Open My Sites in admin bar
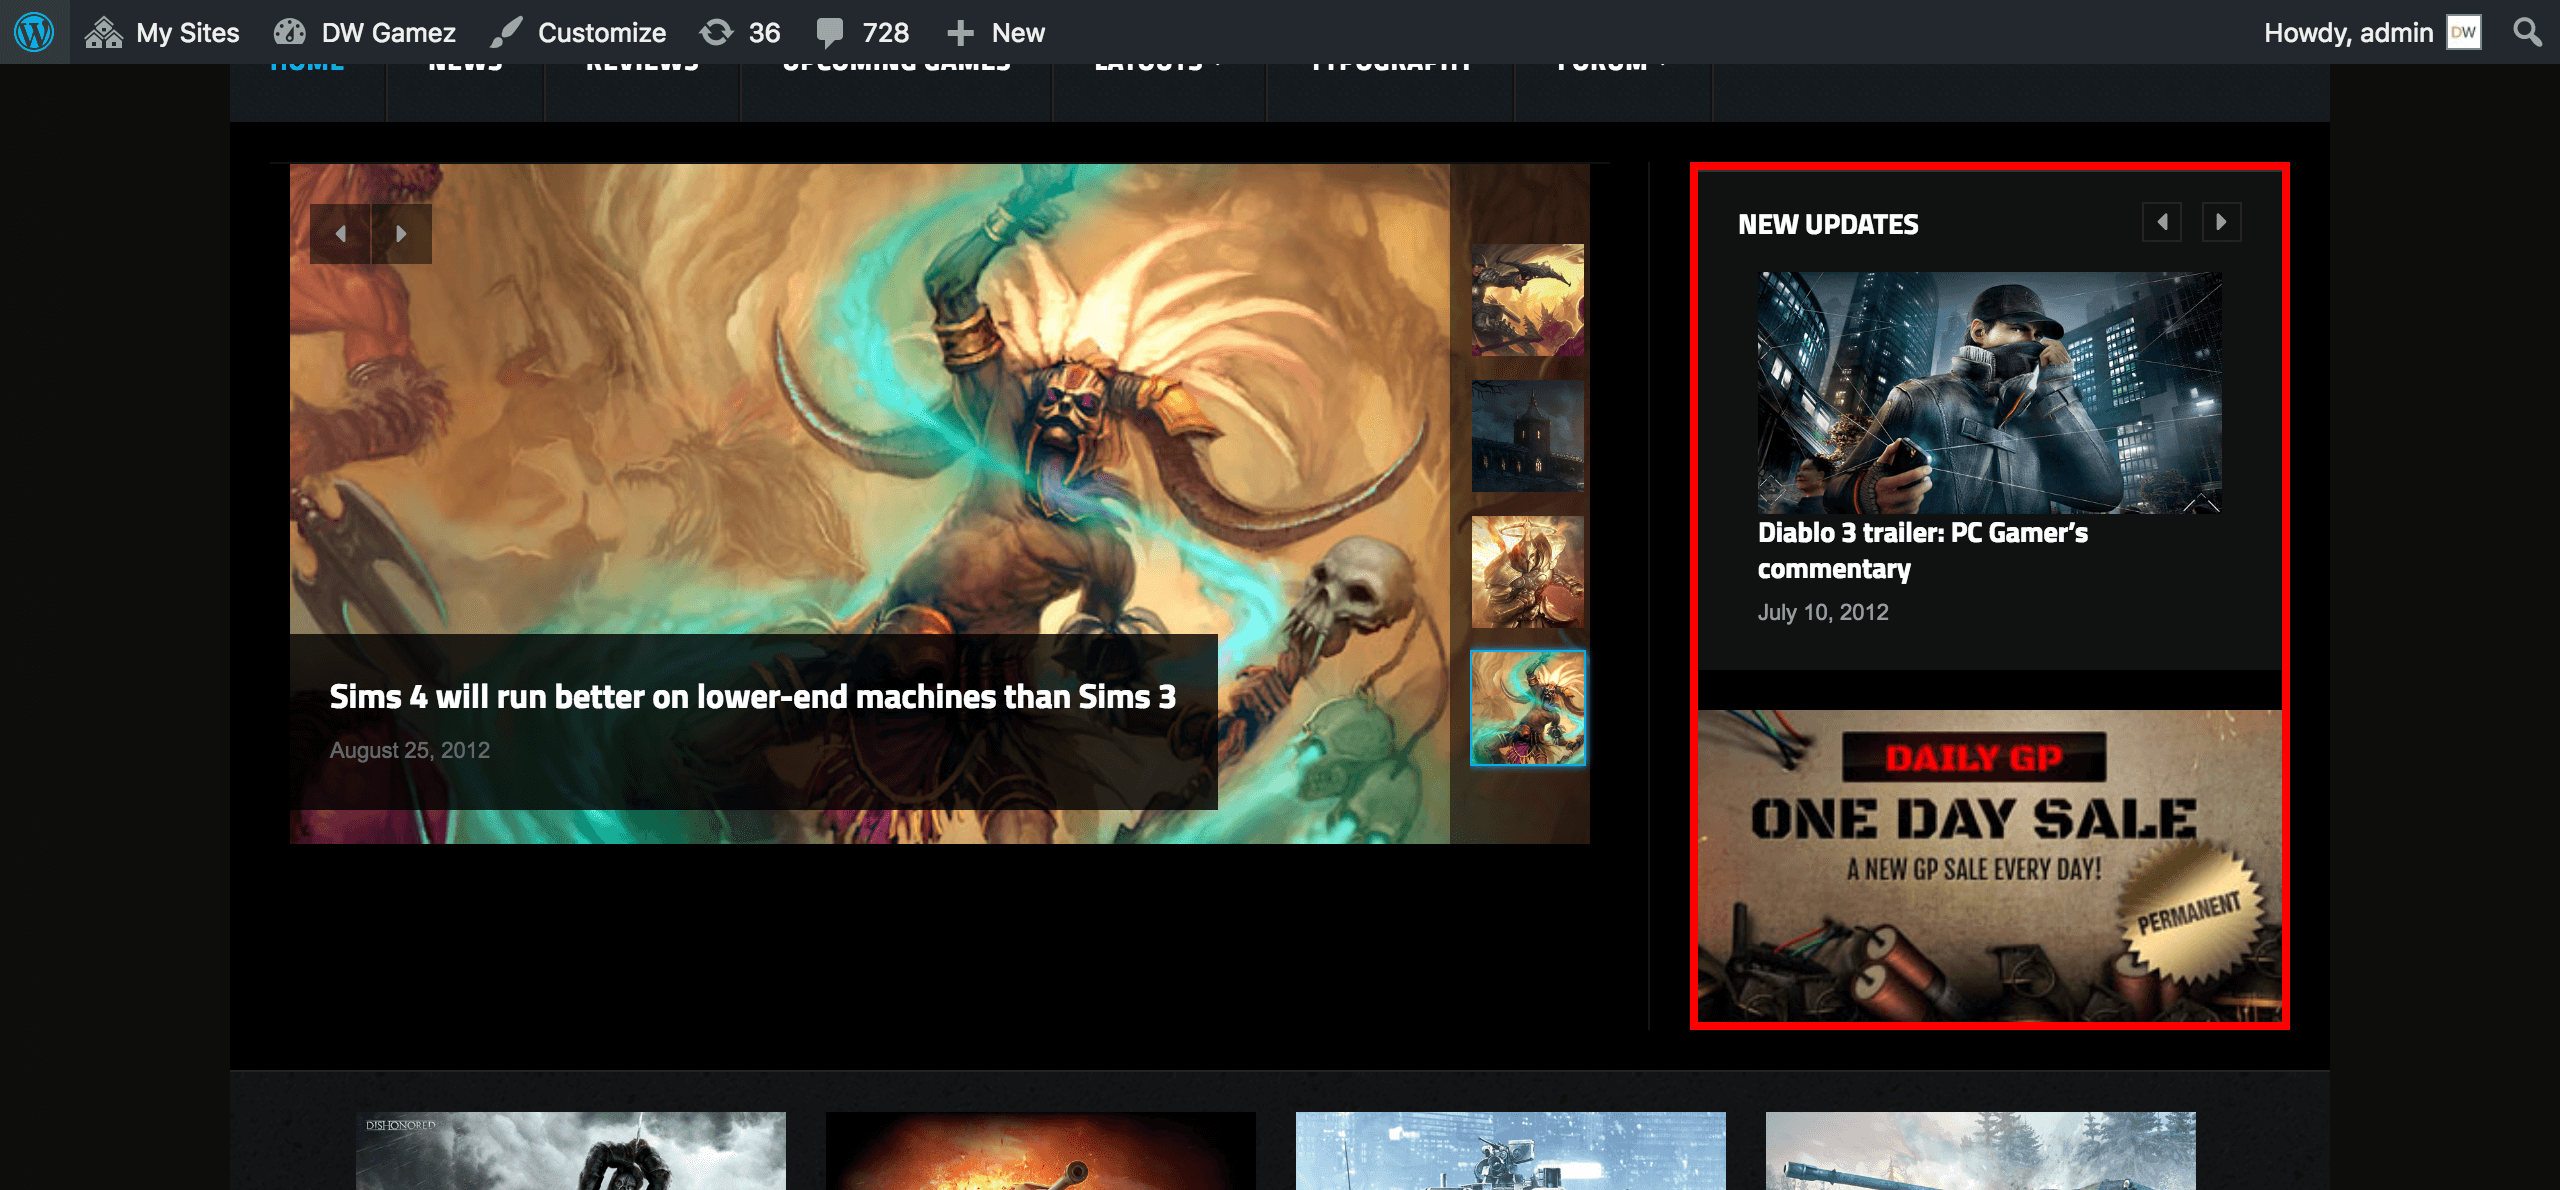 pos(162,32)
